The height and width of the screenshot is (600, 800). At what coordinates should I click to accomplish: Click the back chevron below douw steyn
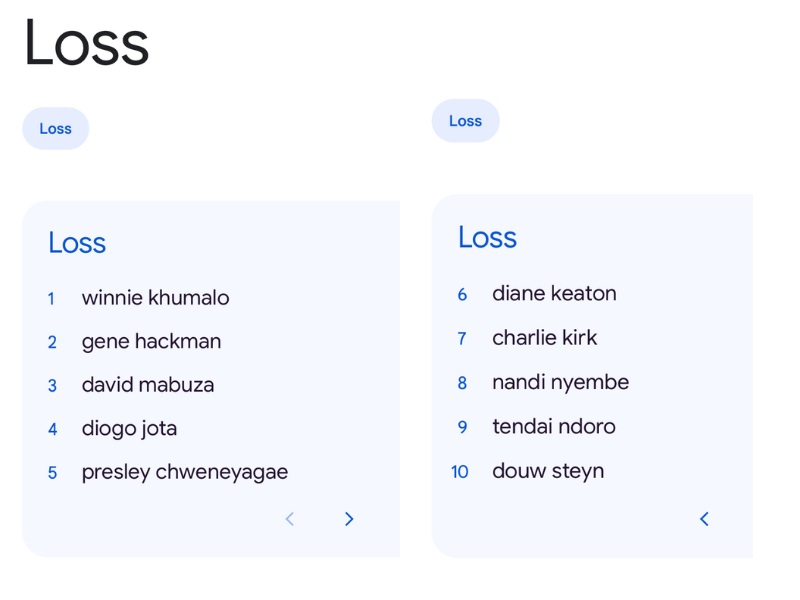point(704,518)
